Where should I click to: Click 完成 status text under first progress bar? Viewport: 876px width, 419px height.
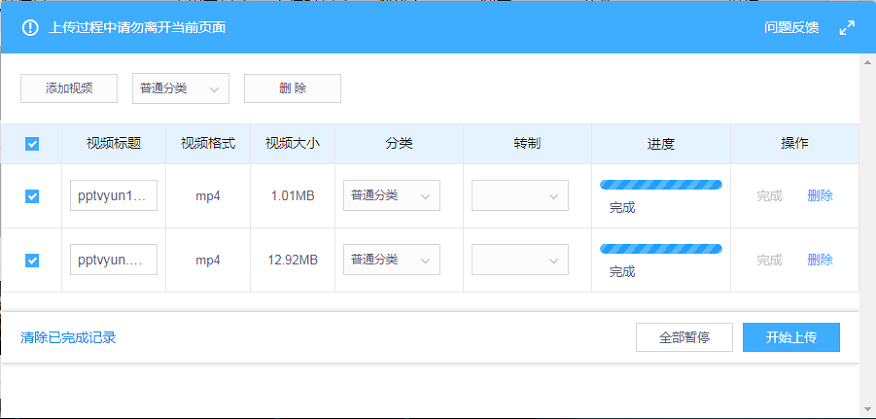tap(622, 208)
